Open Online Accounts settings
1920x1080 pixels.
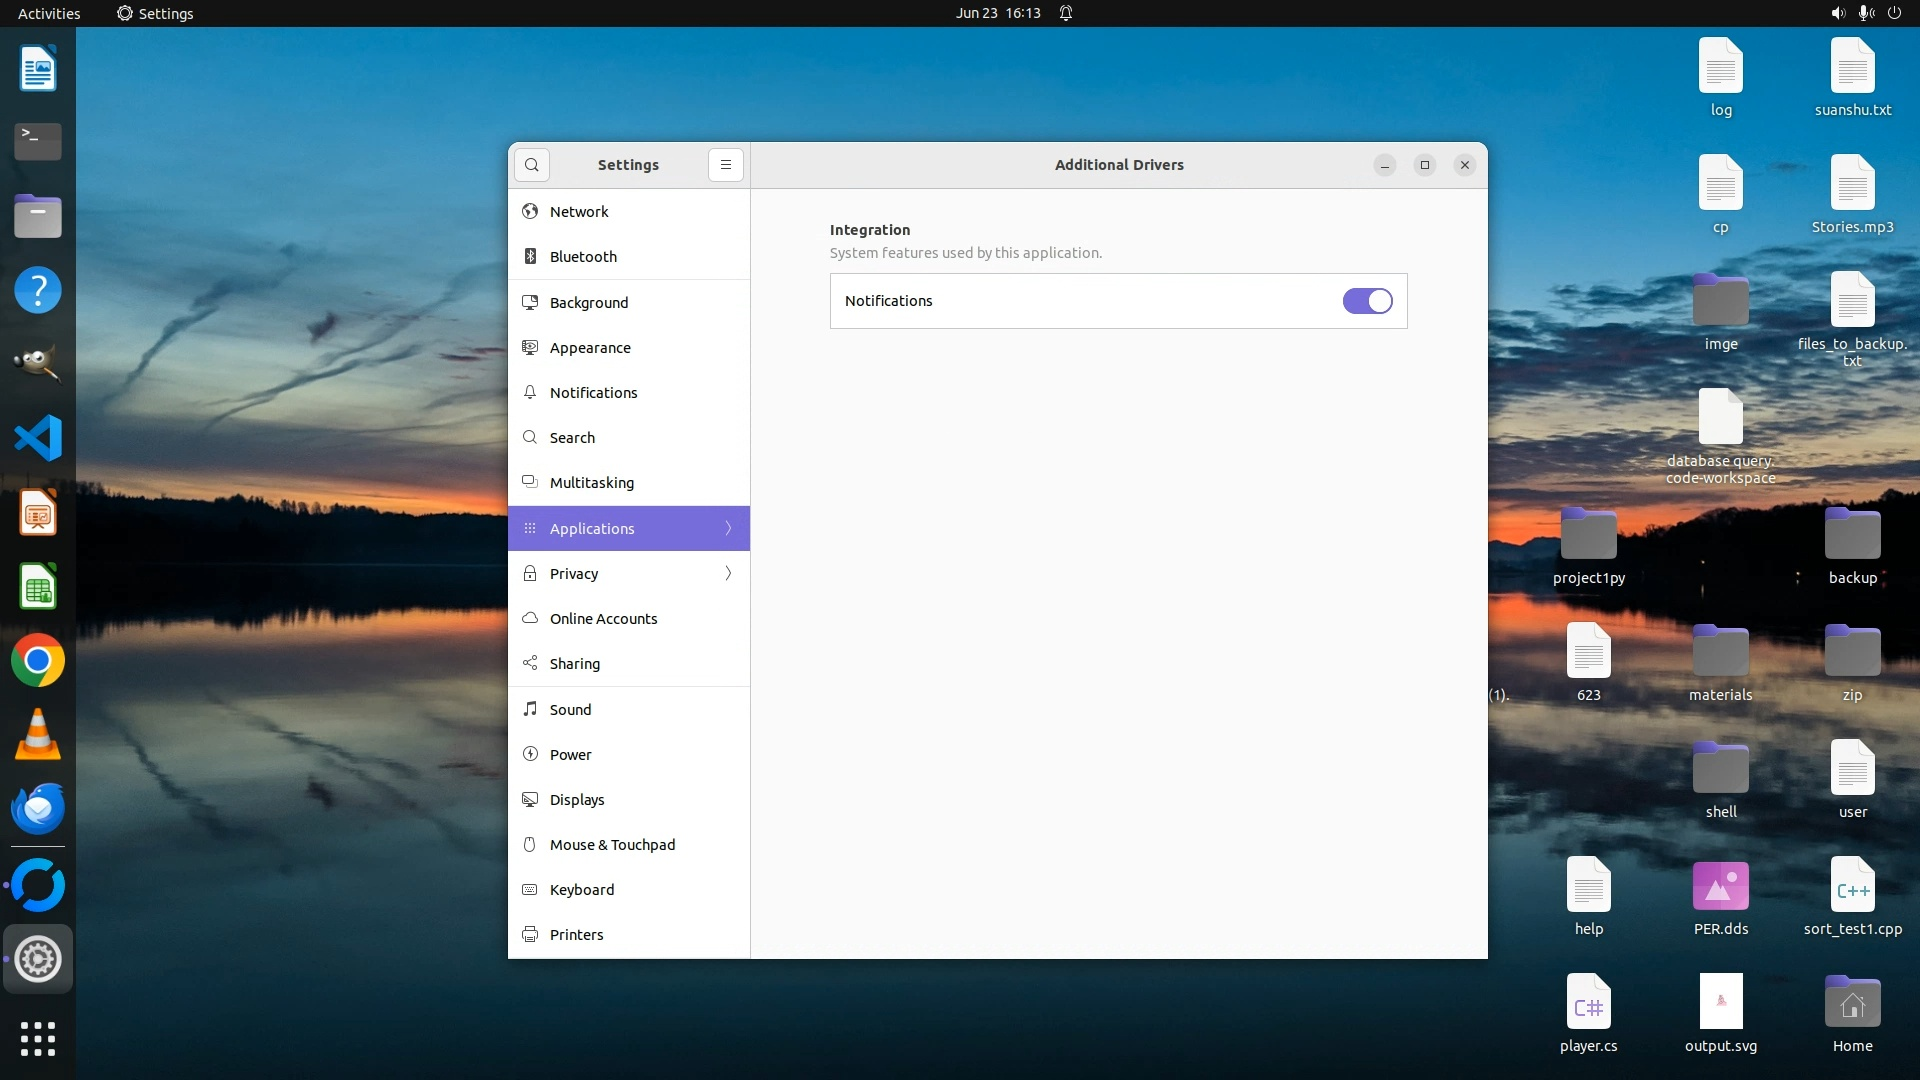tap(603, 618)
